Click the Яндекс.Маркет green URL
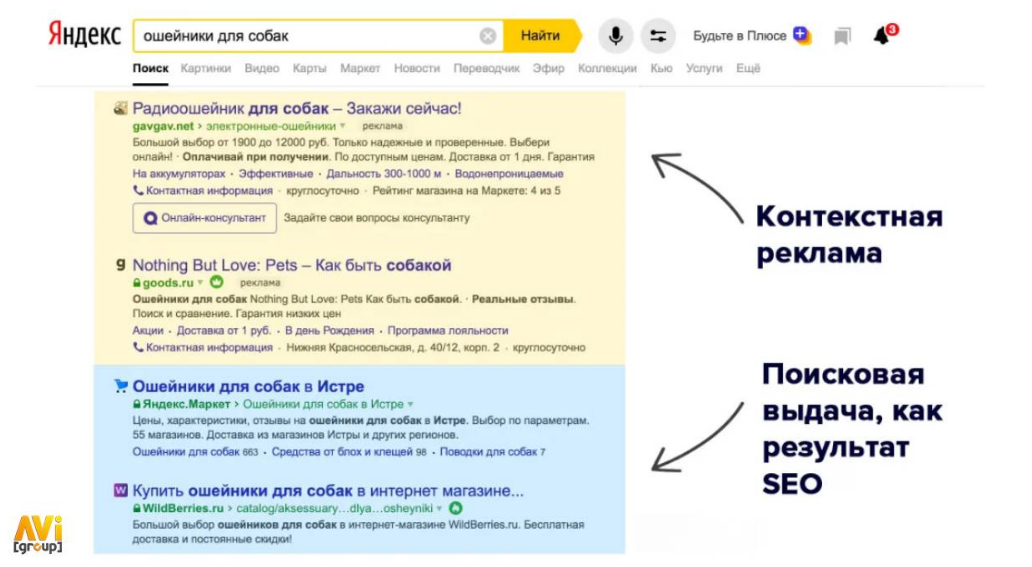 tap(186, 404)
